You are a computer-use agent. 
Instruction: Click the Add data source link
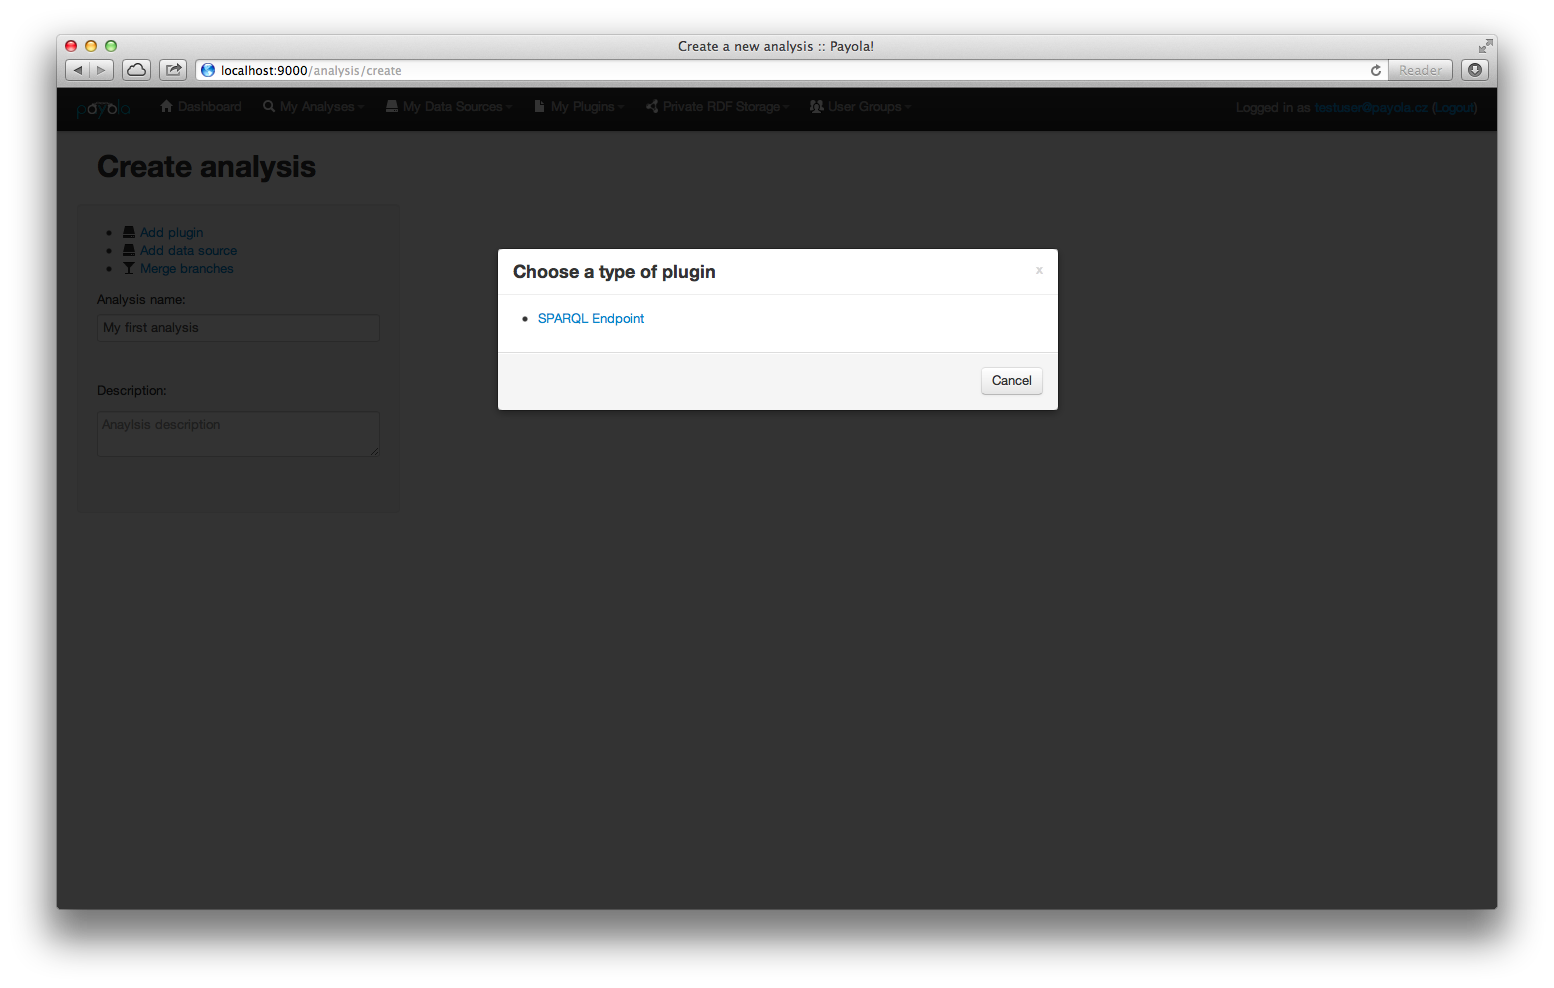[188, 251]
